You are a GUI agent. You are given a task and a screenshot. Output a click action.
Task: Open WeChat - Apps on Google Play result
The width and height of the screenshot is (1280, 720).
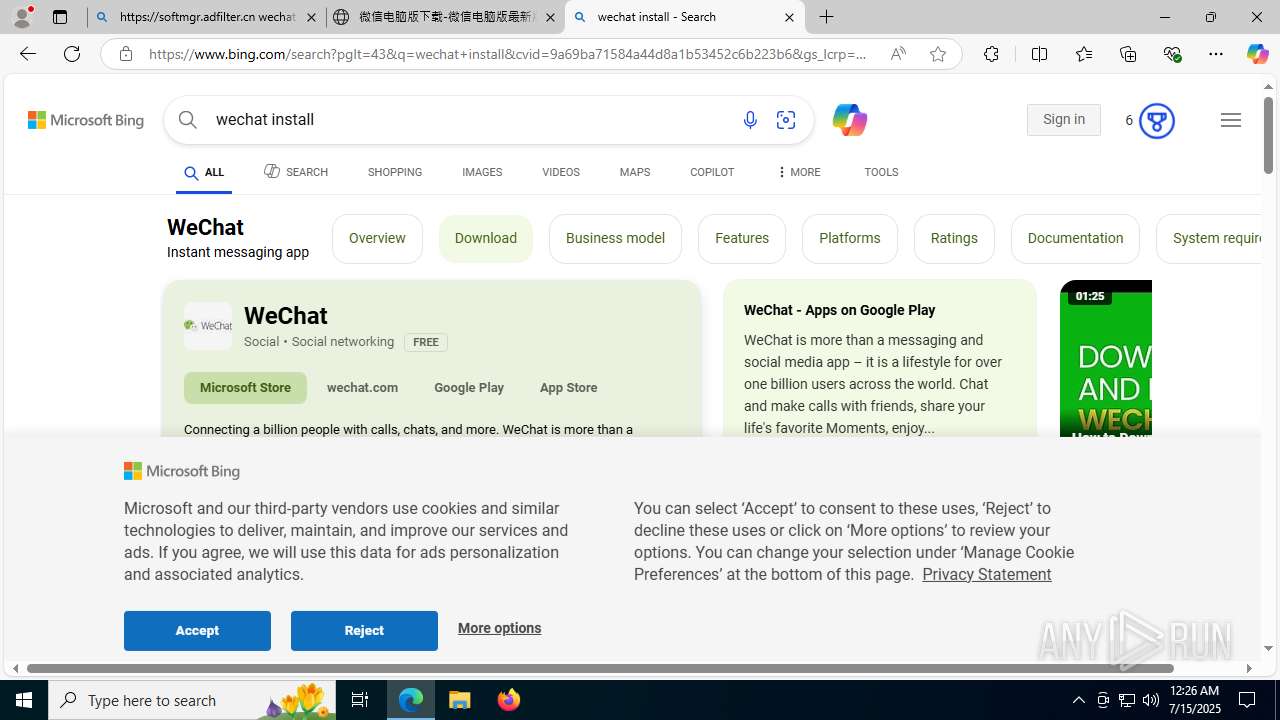click(x=840, y=310)
